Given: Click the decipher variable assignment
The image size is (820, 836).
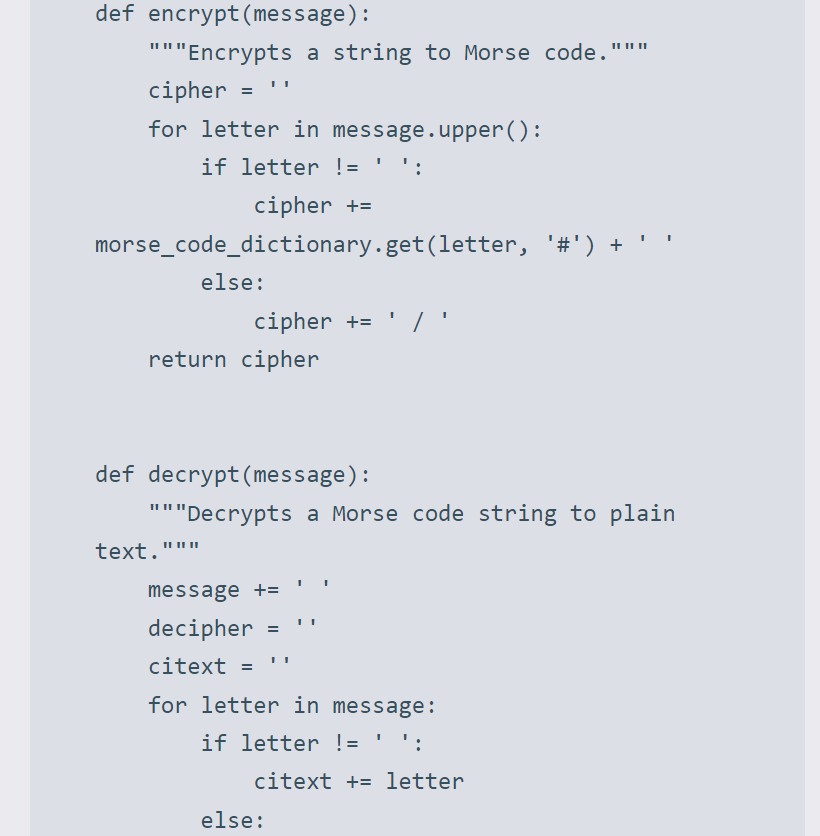Looking at the screenshot, I should coord(200,629).
